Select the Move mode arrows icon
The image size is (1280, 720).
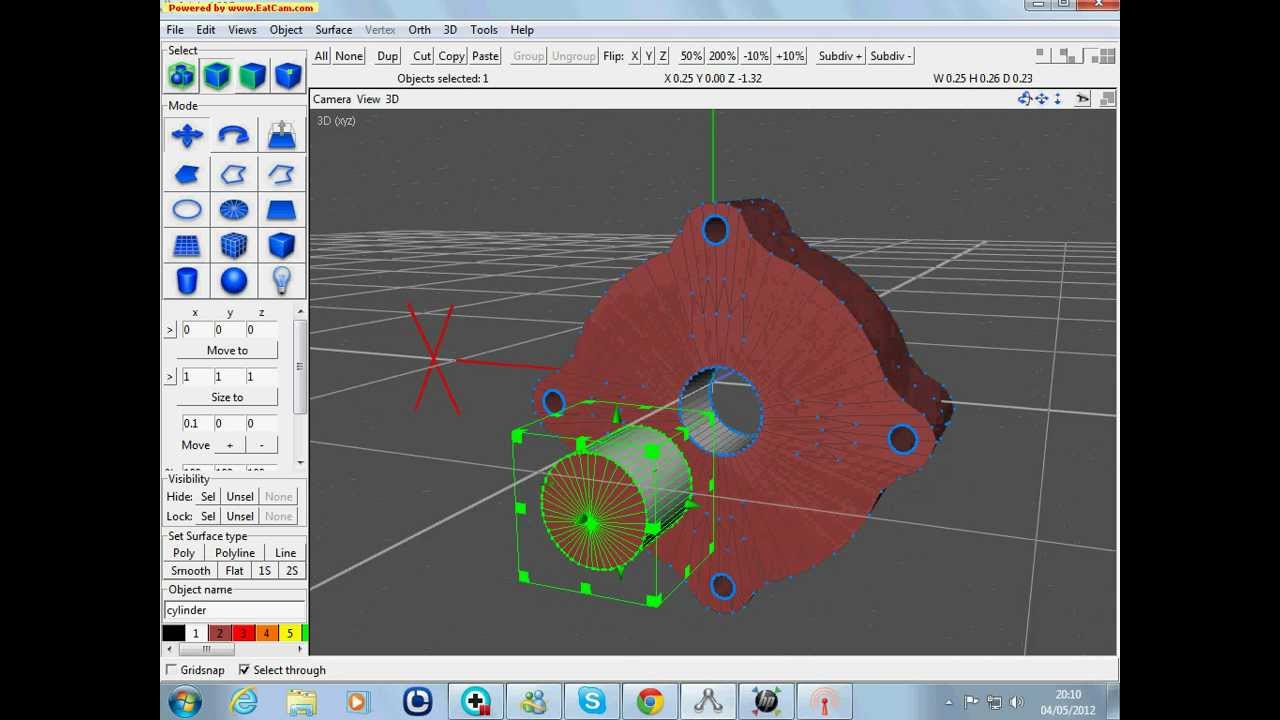click(187, 136)
